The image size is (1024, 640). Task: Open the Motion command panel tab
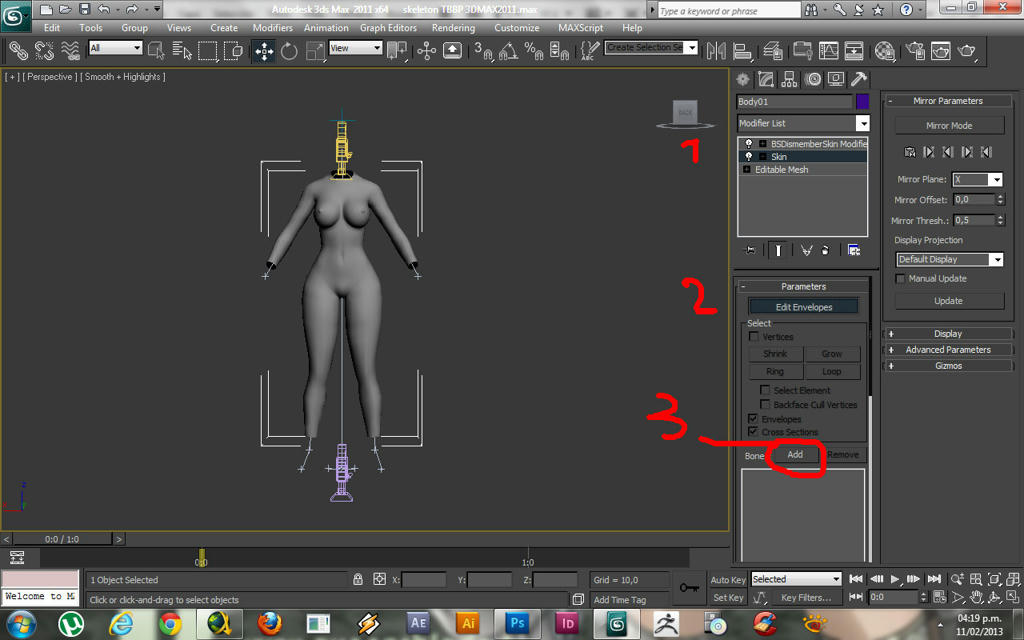click(813, 80)
